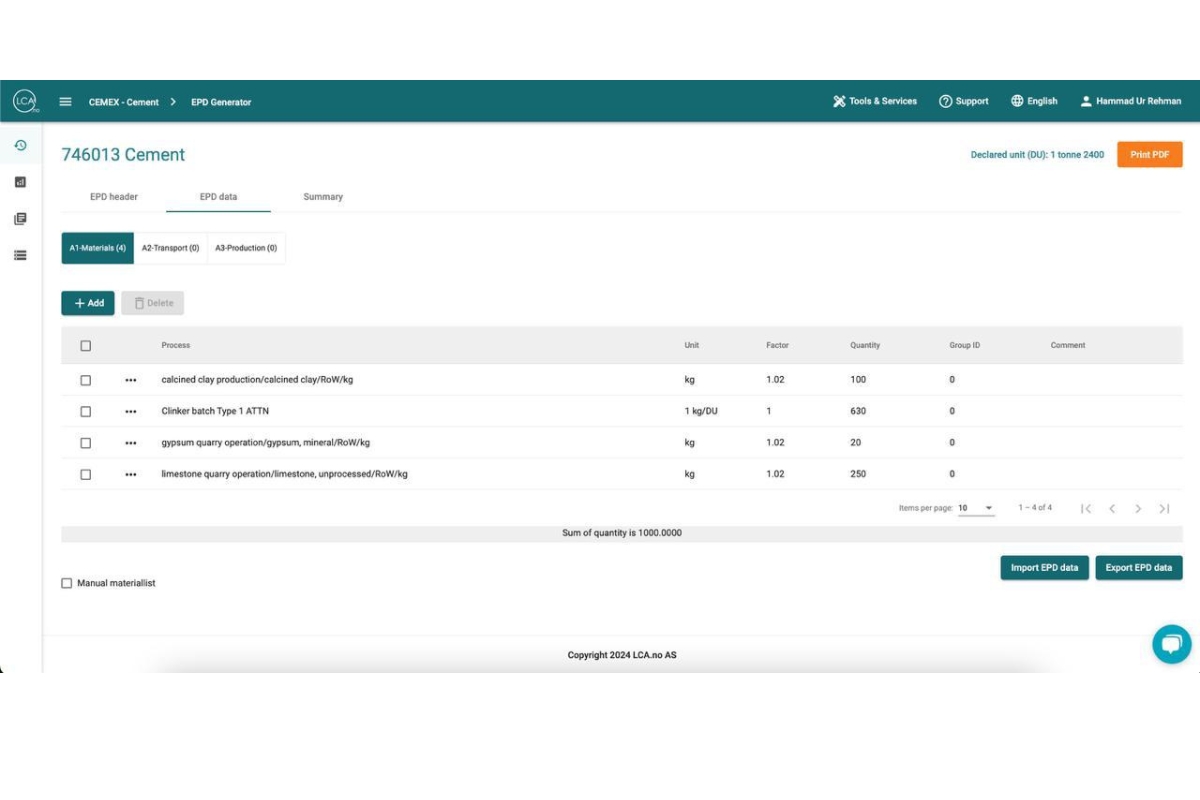Switch to the Summary tab

(323, 197)
